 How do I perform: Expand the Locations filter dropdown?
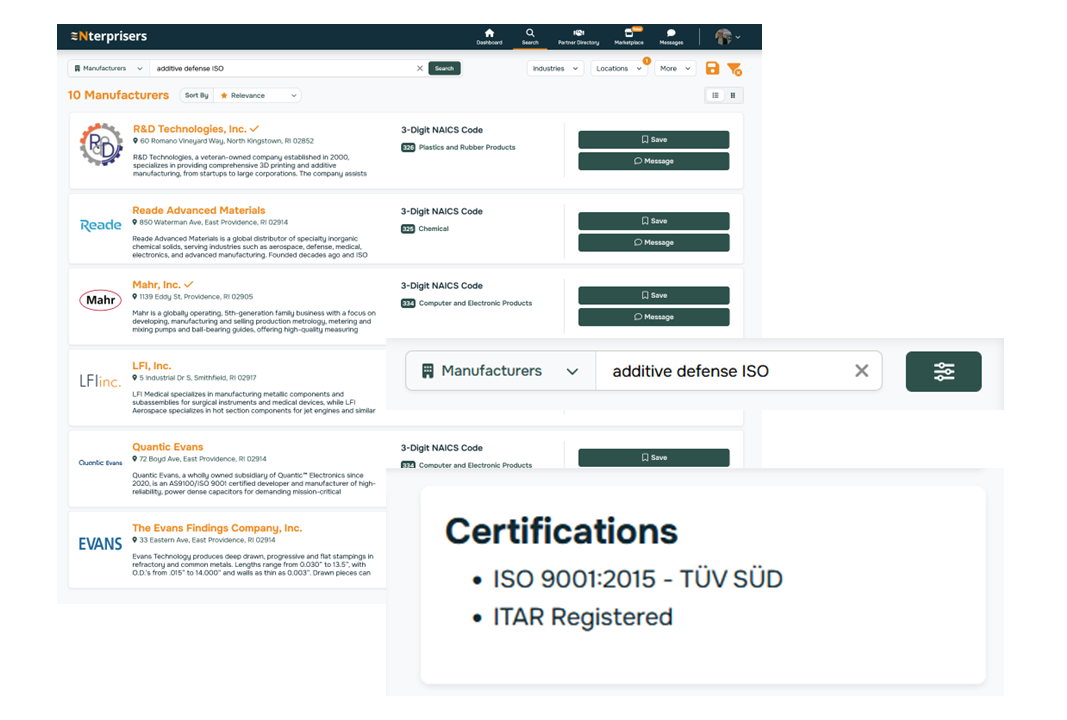[619, 68]
